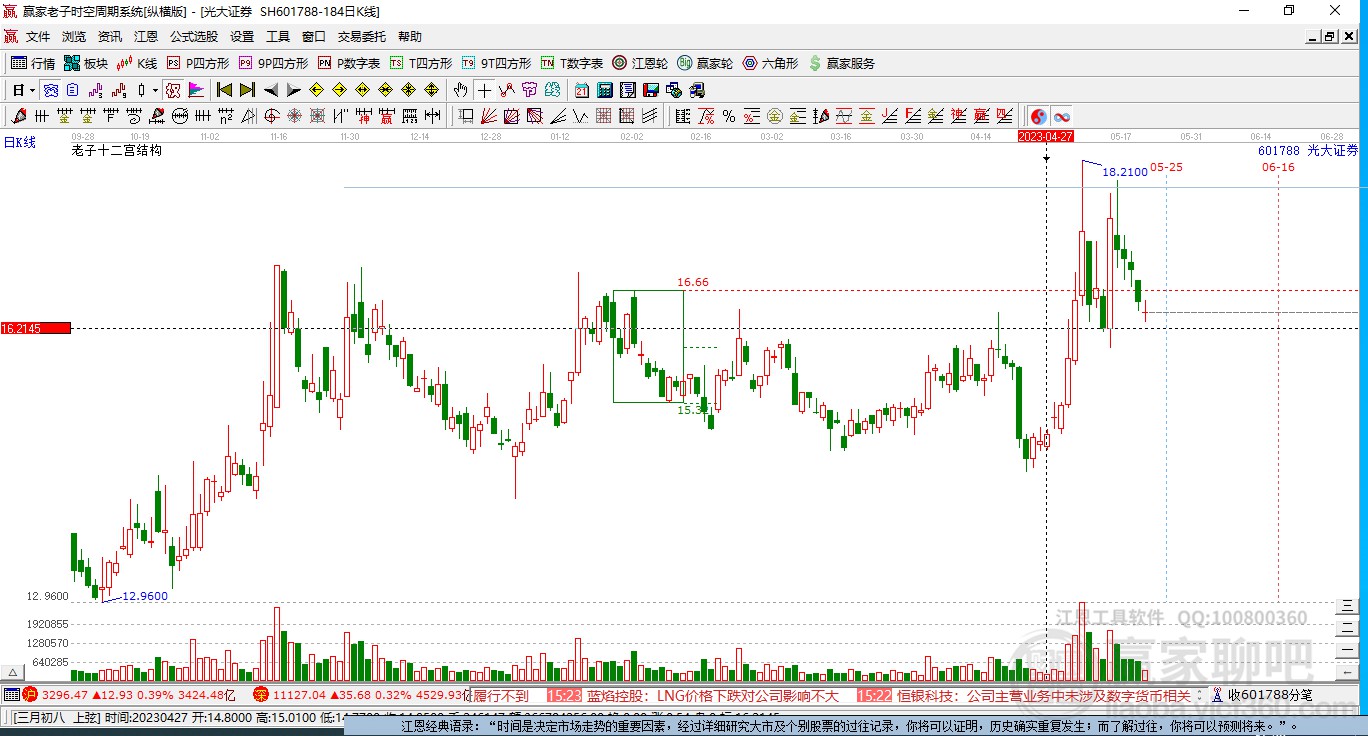Select the hand pan tool
This screenshot has width=1368, height=736.
[x=461, y=90]
